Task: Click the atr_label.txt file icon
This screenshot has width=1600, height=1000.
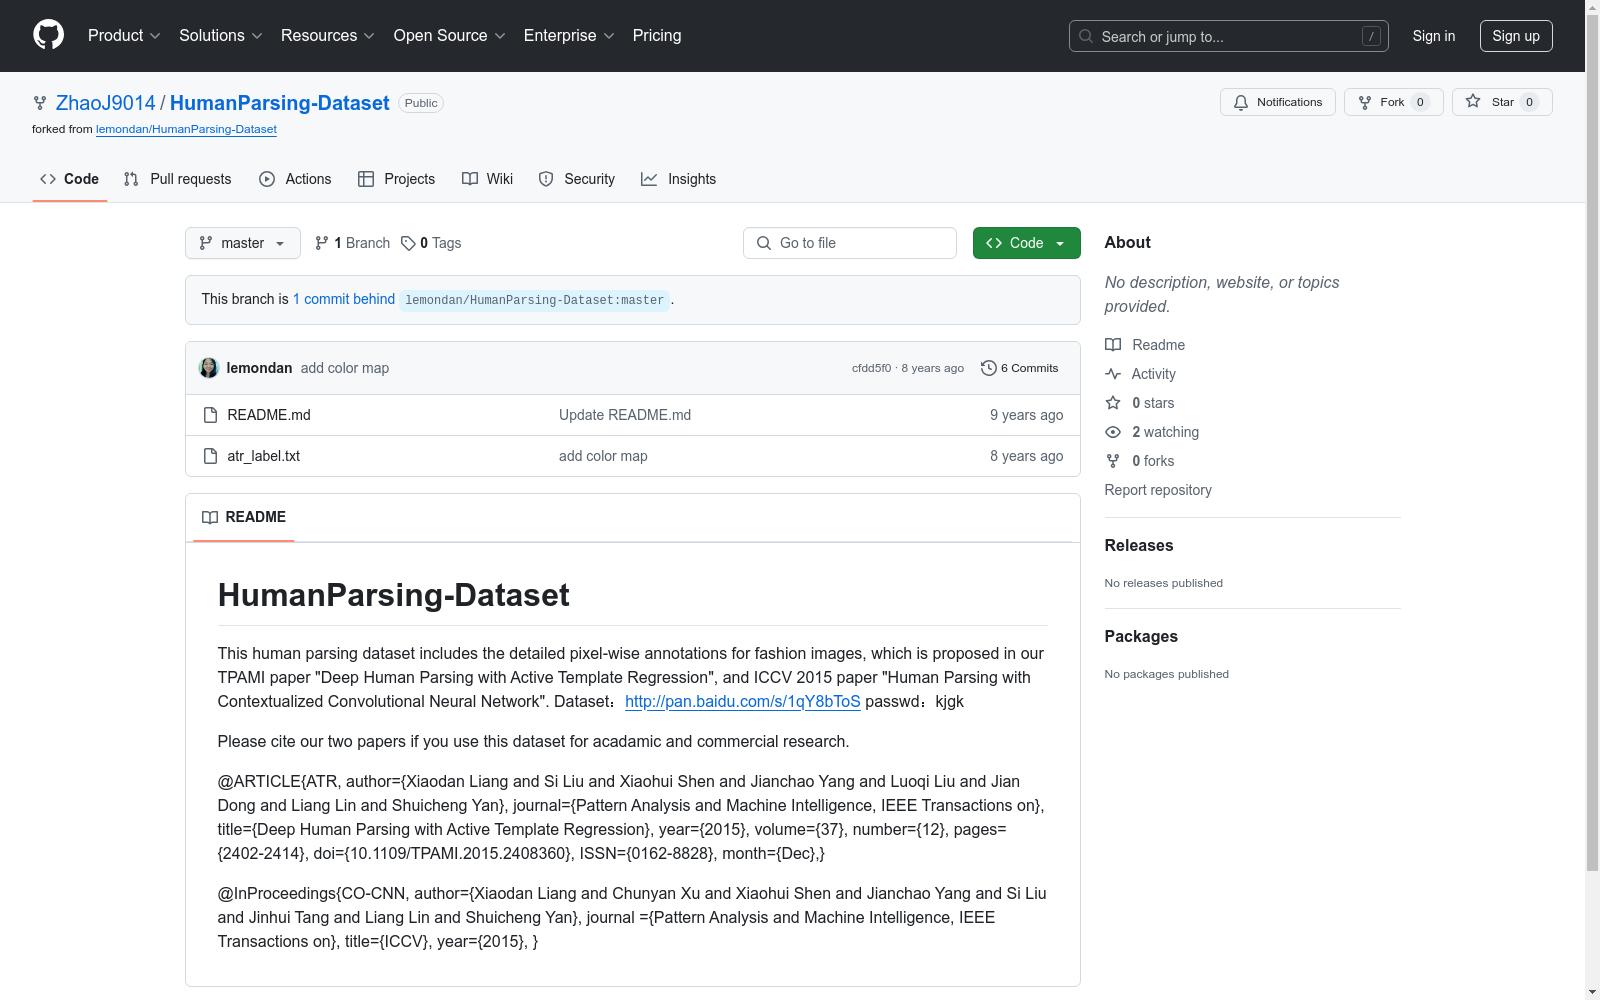Action: click(210, 456)
